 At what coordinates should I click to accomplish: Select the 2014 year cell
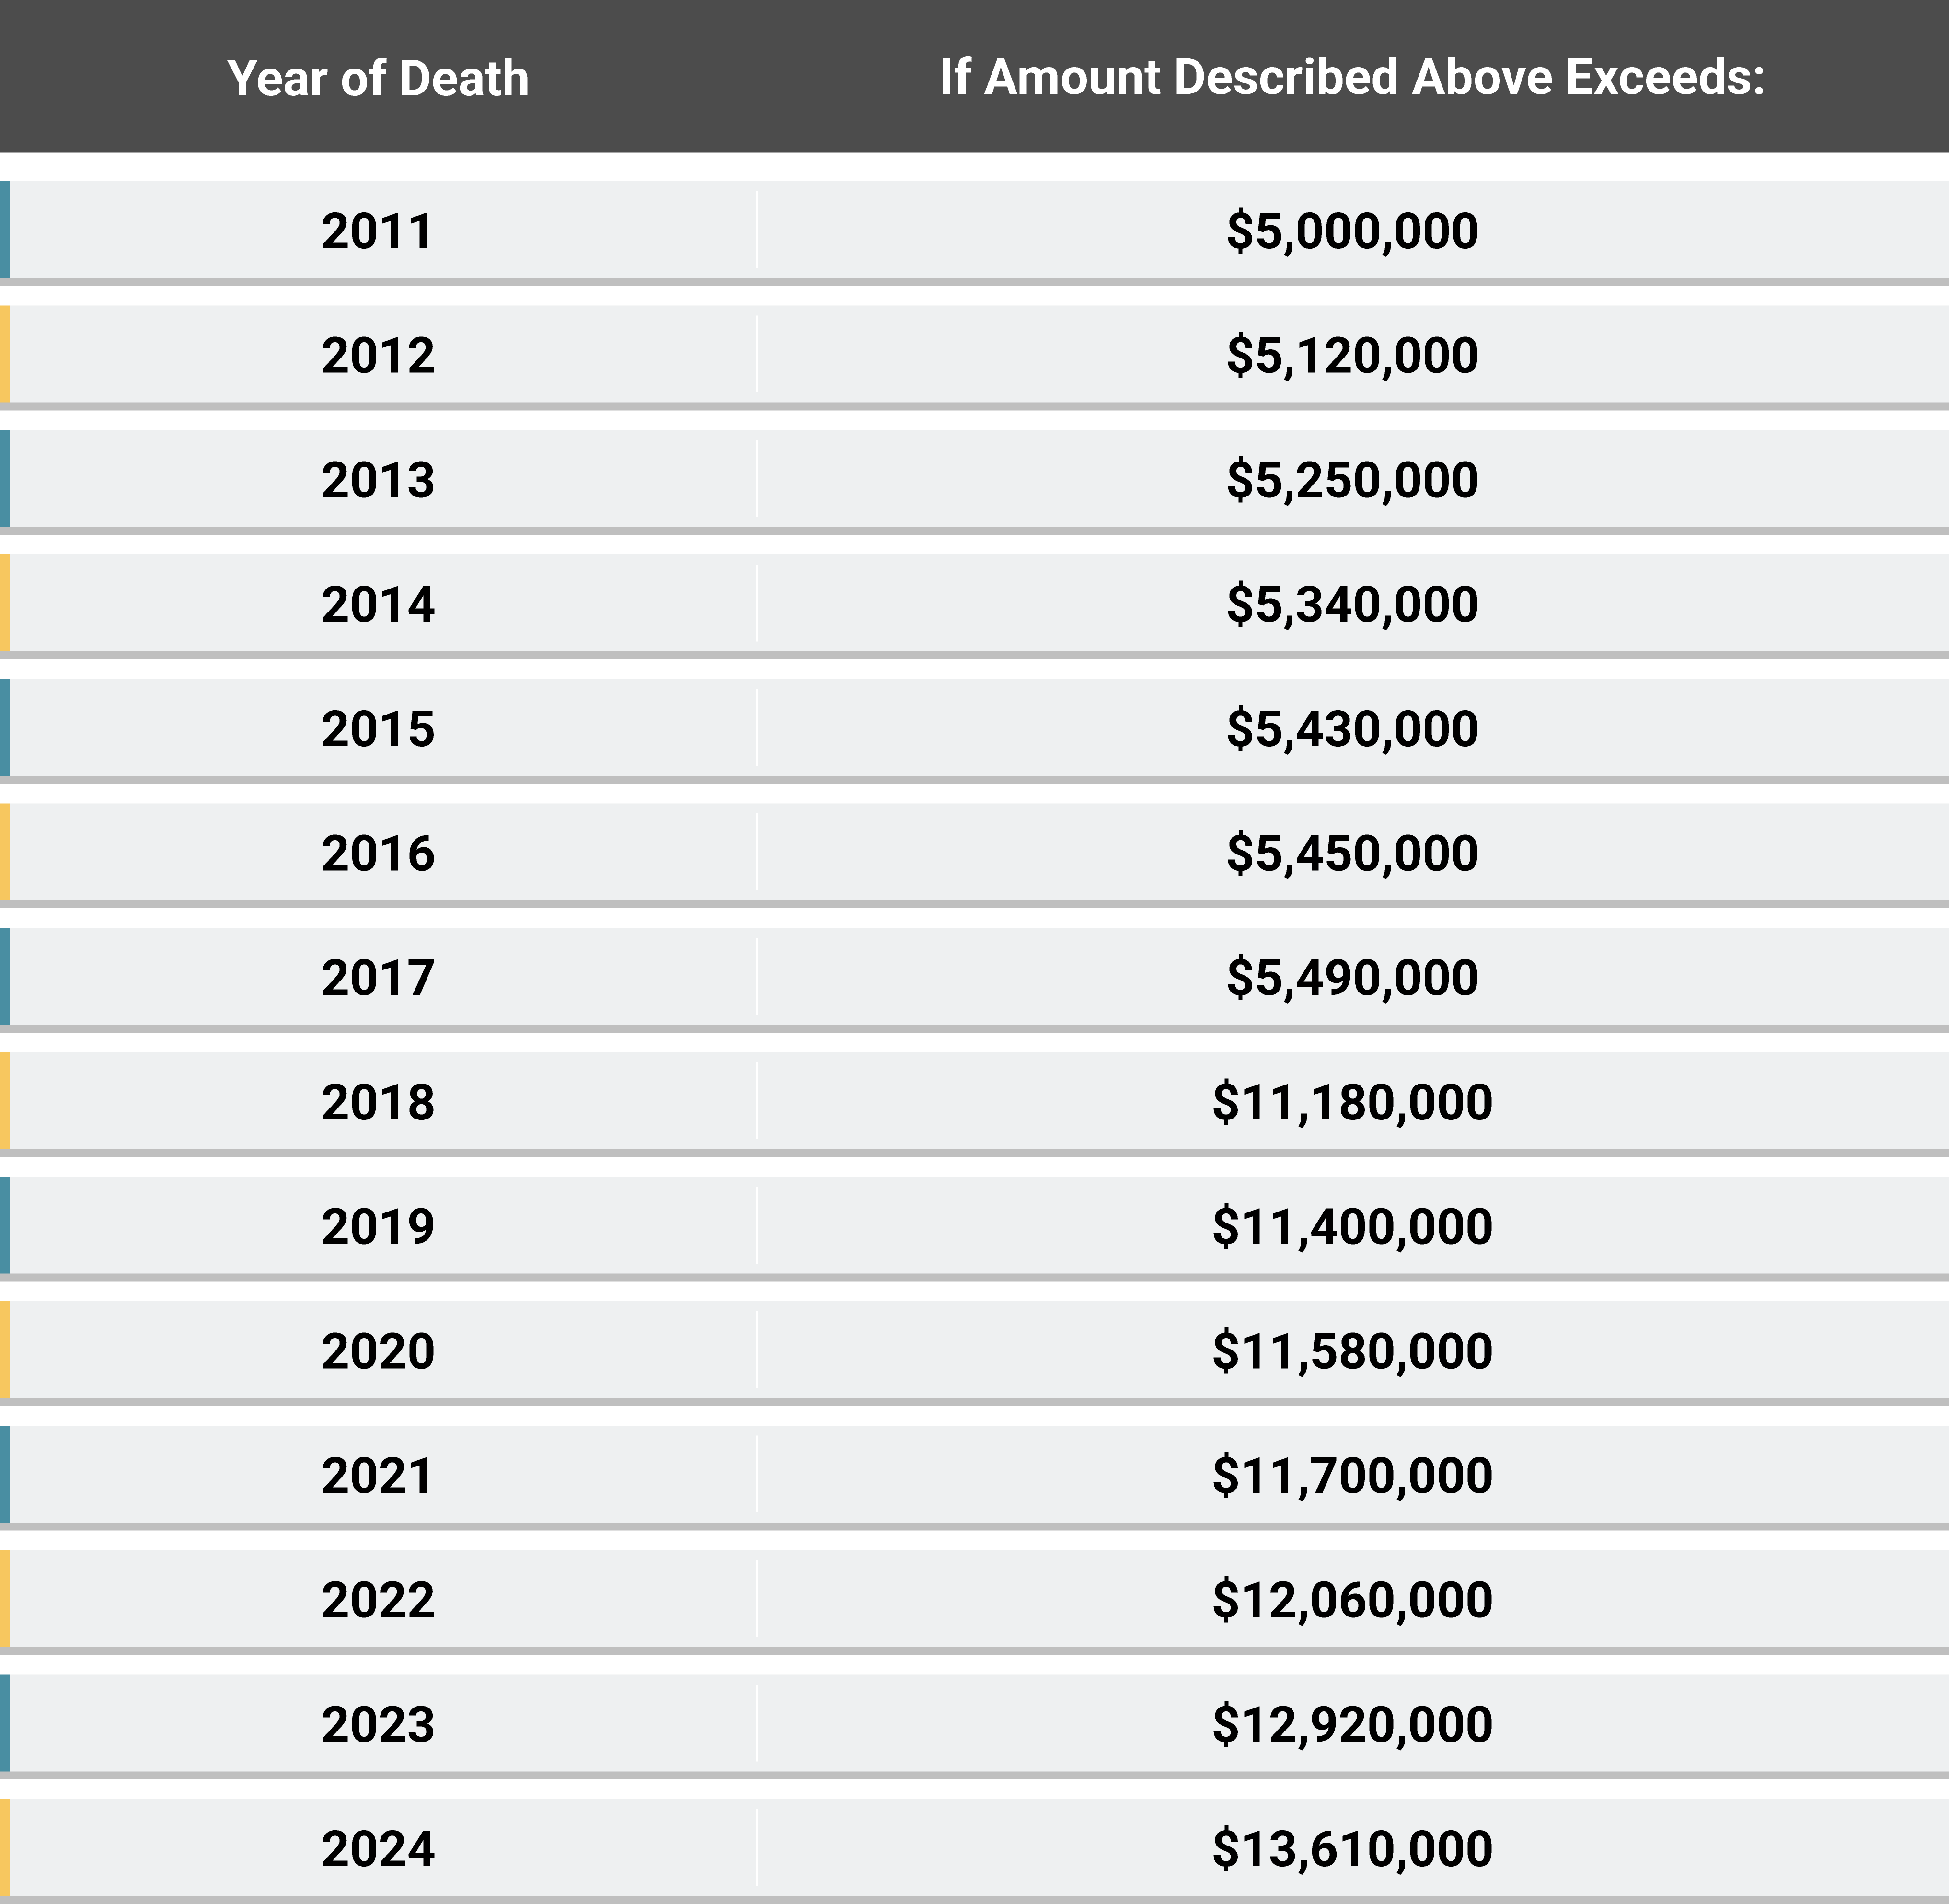tap(378, 604)
